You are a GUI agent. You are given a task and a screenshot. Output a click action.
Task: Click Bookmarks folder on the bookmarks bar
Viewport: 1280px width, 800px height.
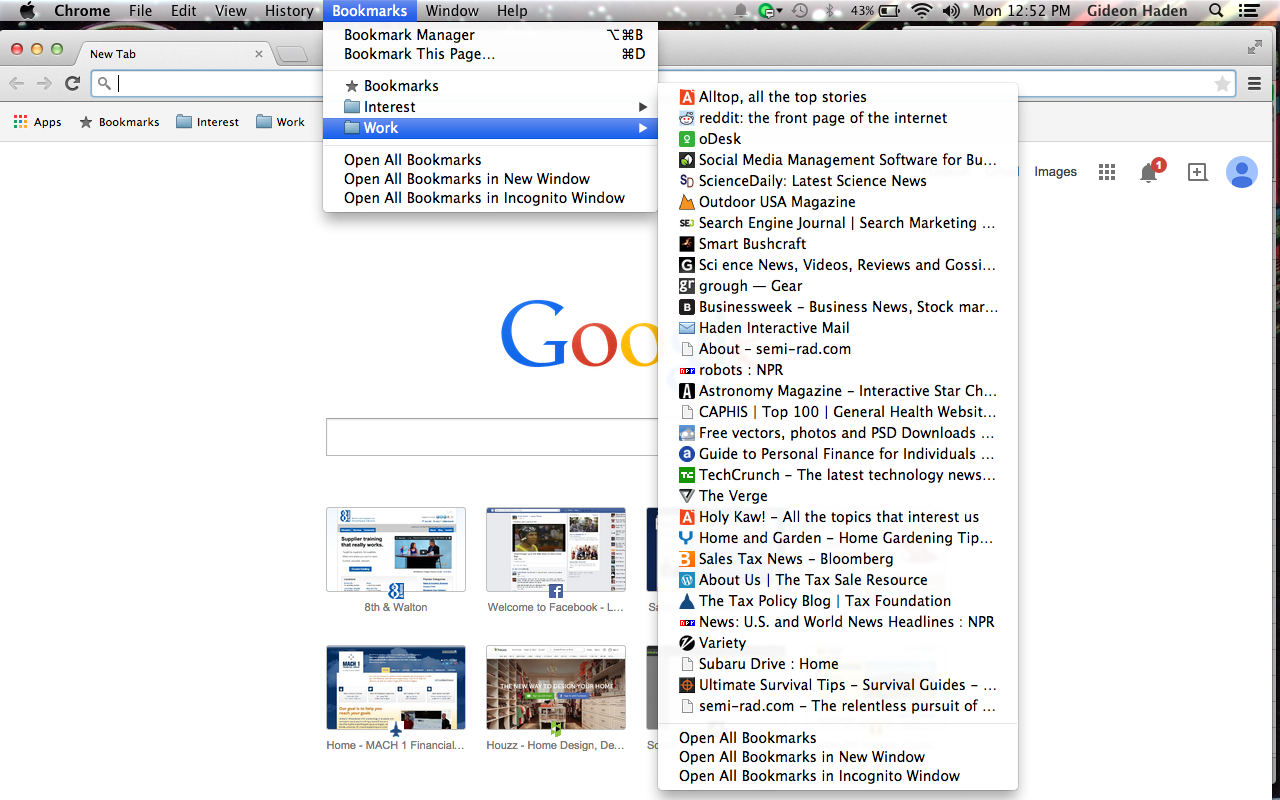click(x=119, y=122)
